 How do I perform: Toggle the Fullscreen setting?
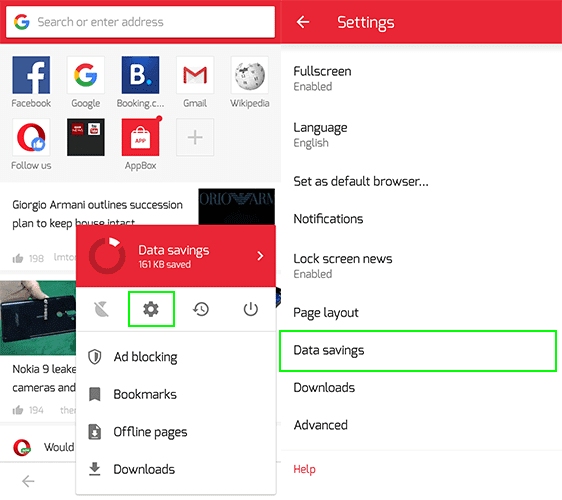tap(421, 78)
